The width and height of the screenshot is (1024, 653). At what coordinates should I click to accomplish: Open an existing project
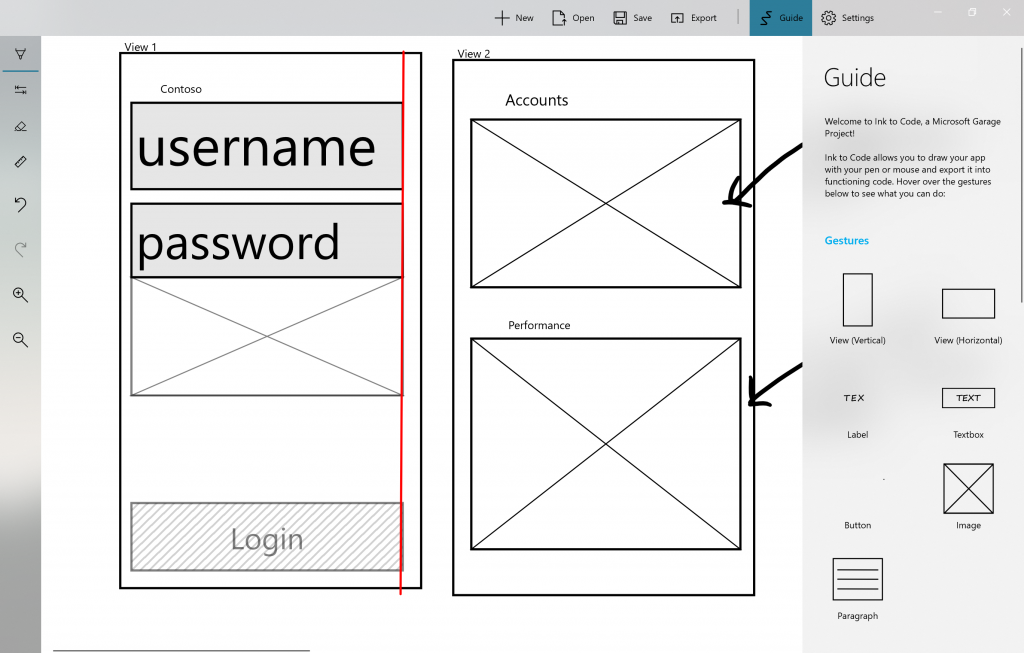pyautogui.click(x=572, y=17)
